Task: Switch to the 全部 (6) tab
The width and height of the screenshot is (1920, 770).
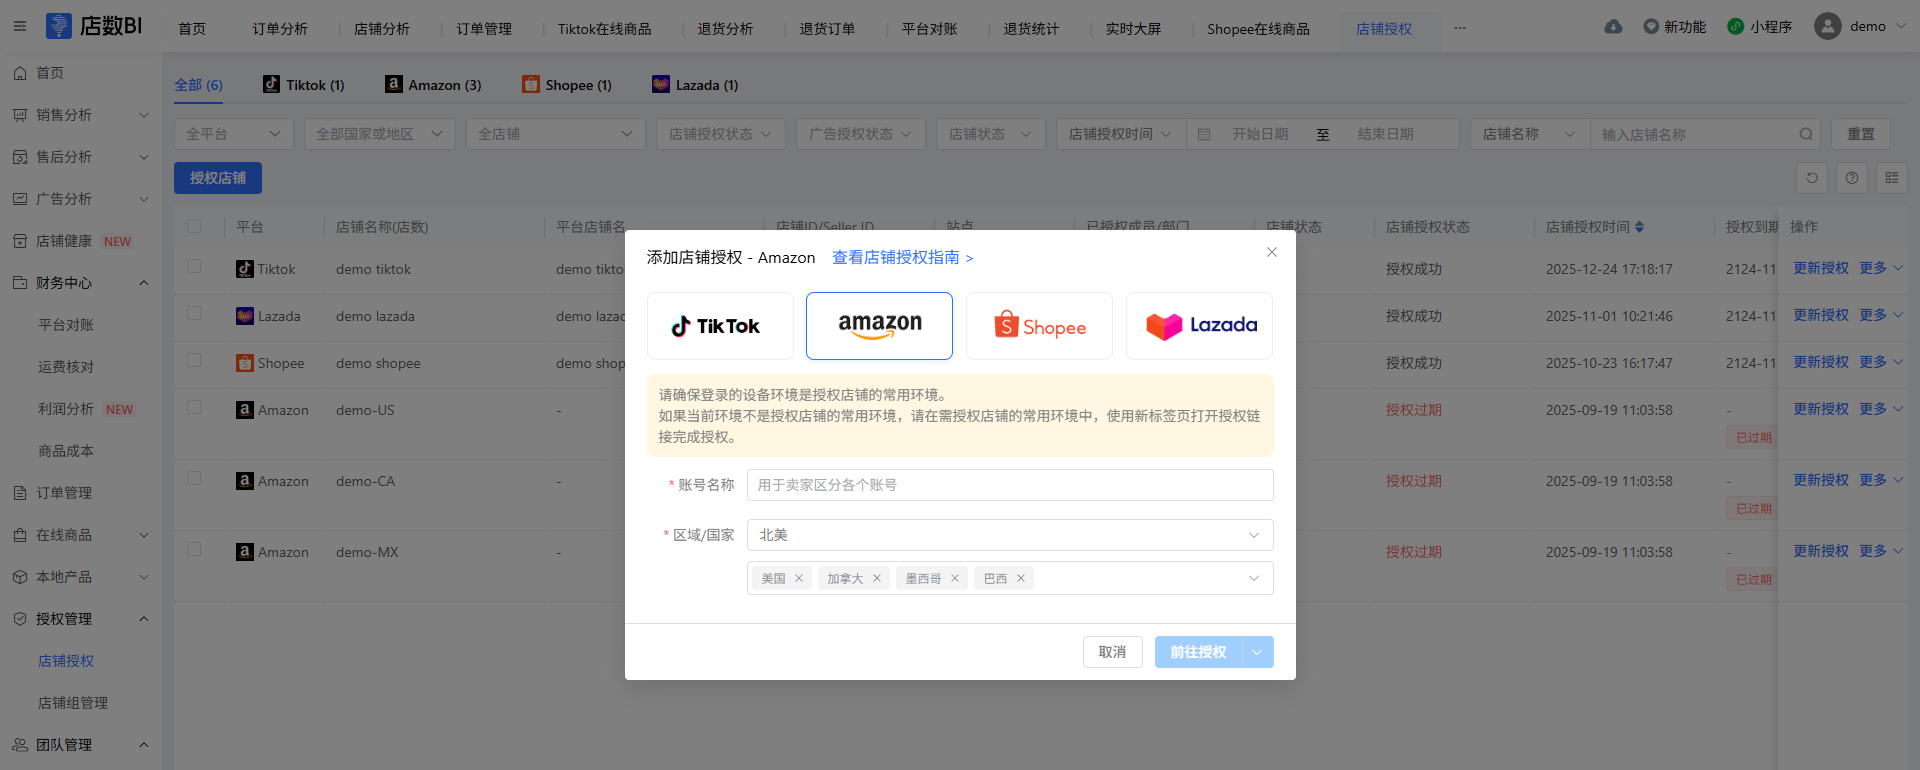Action: [198, 85]
